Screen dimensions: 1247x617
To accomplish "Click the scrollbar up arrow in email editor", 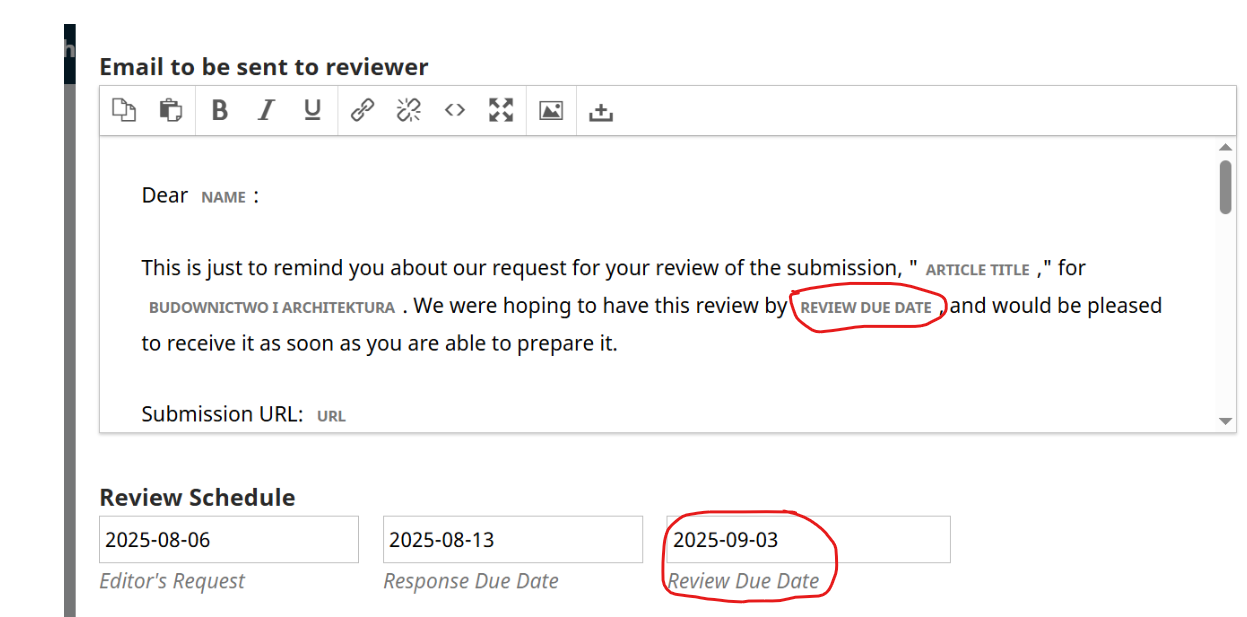I will (x=1226, y=148).
